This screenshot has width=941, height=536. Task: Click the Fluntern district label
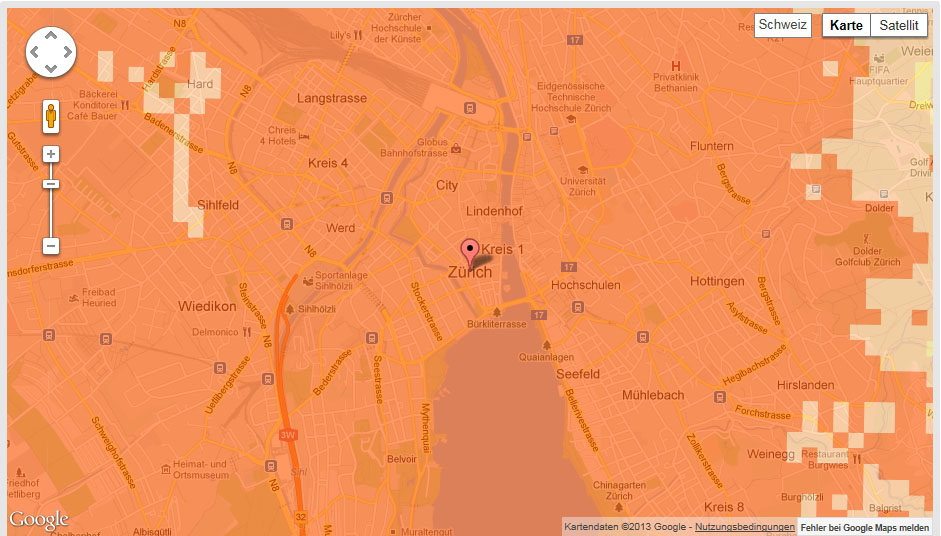pos(712,146)
